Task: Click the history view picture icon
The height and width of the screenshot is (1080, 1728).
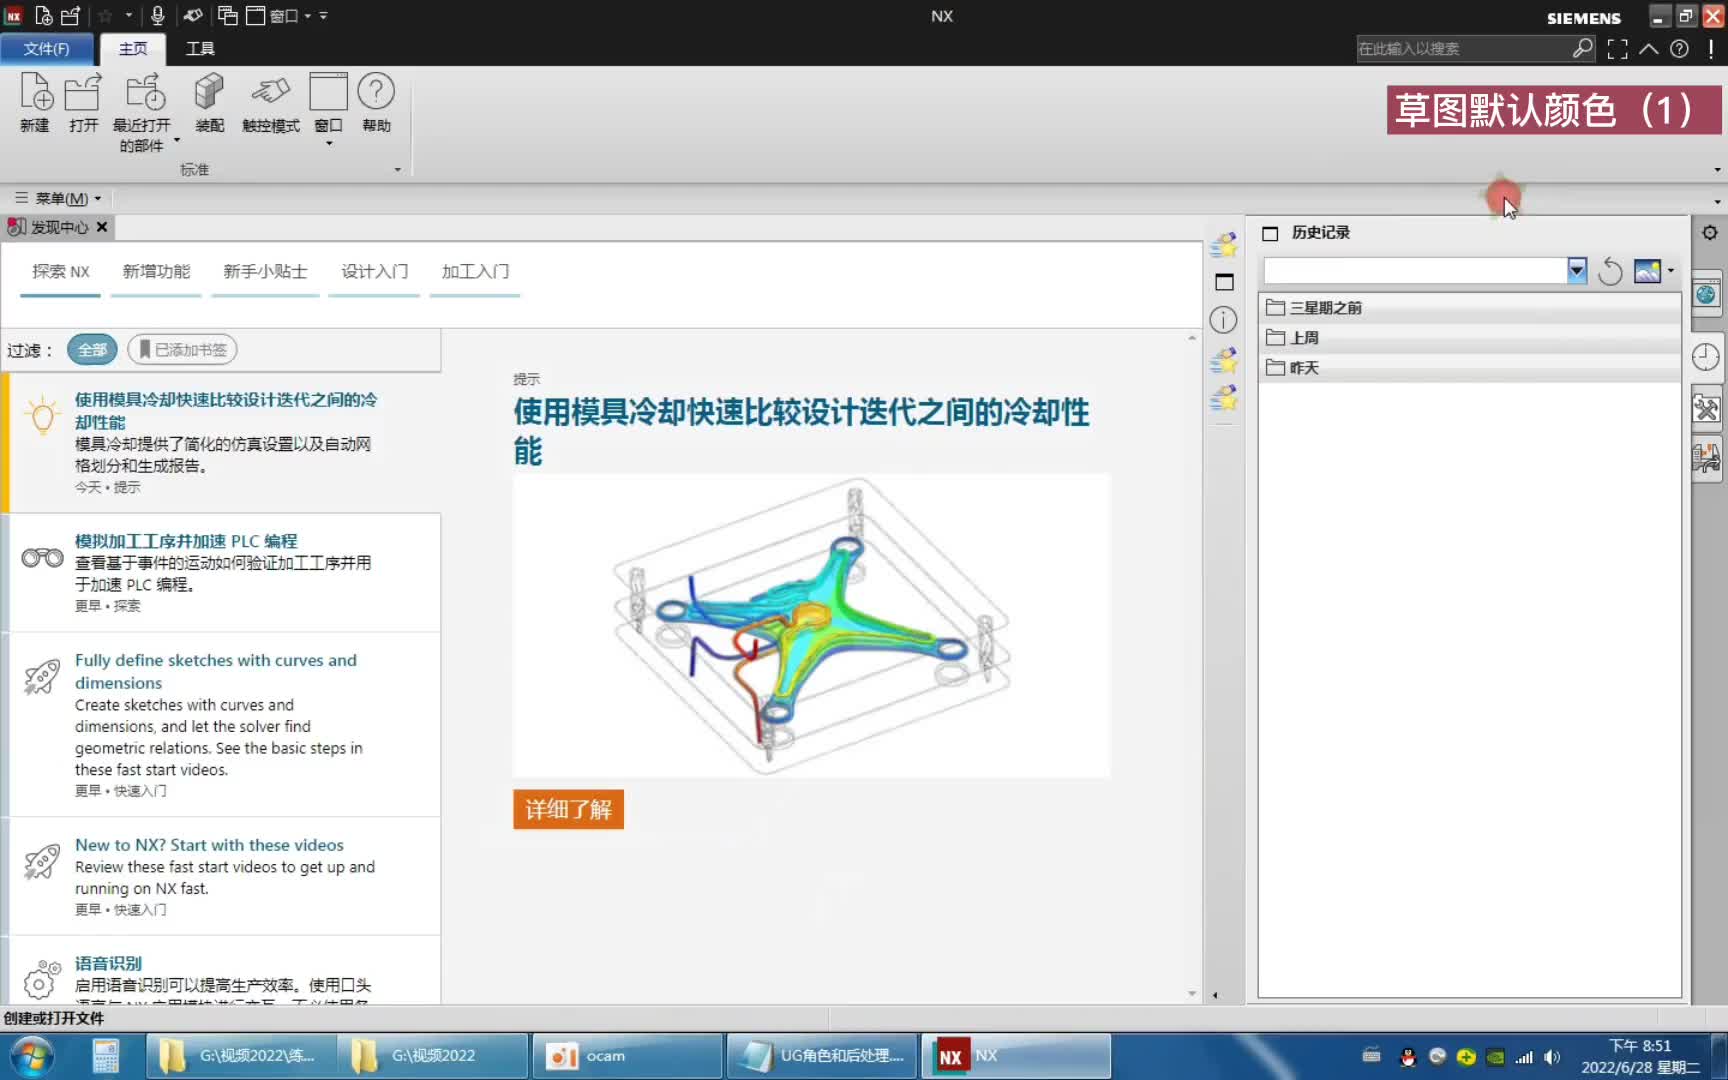Action: pos(1647,270)
